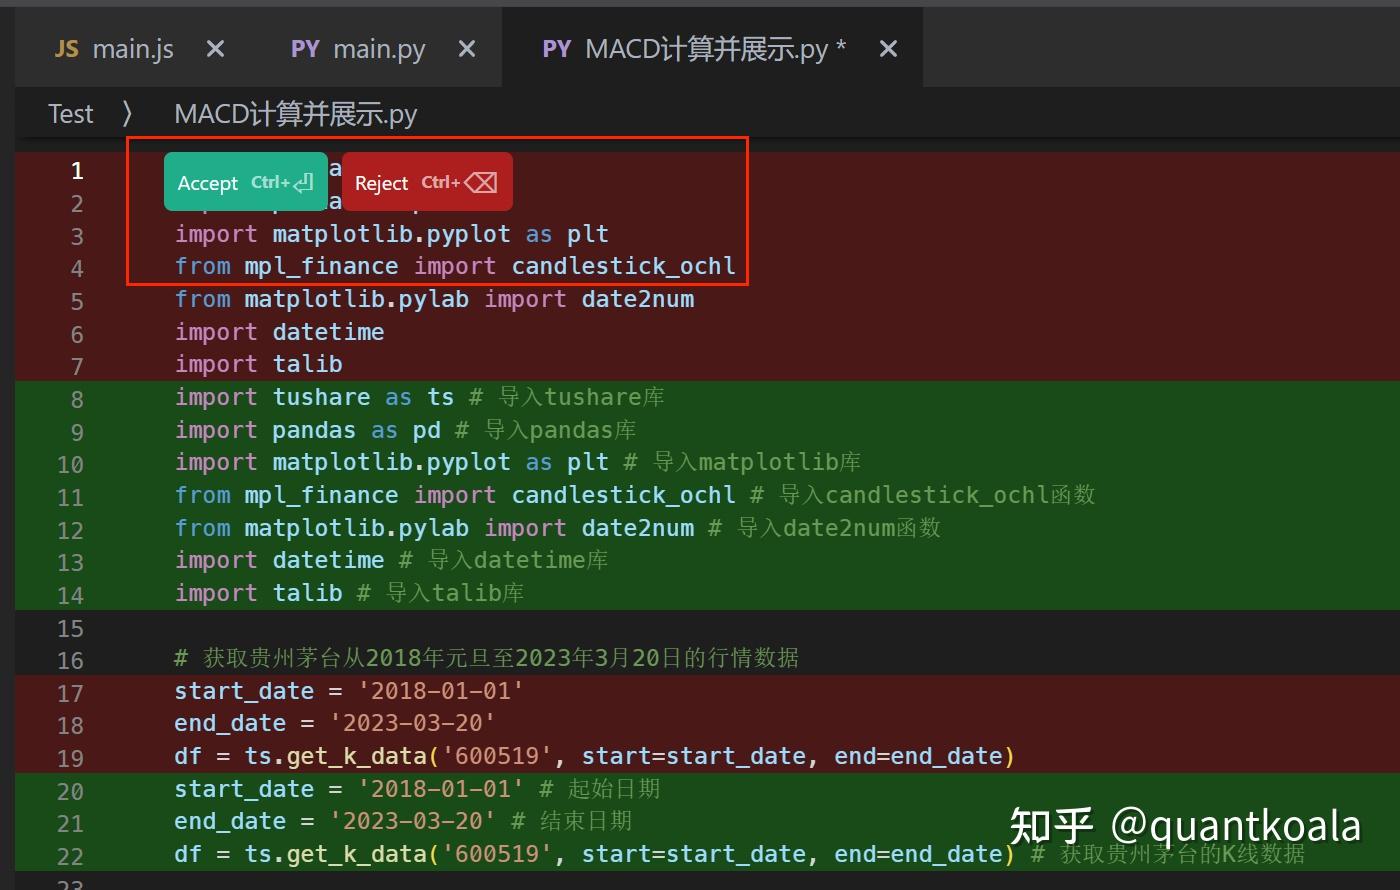
Task: Click start_date on removed line 17
Action: pos(245,691)
